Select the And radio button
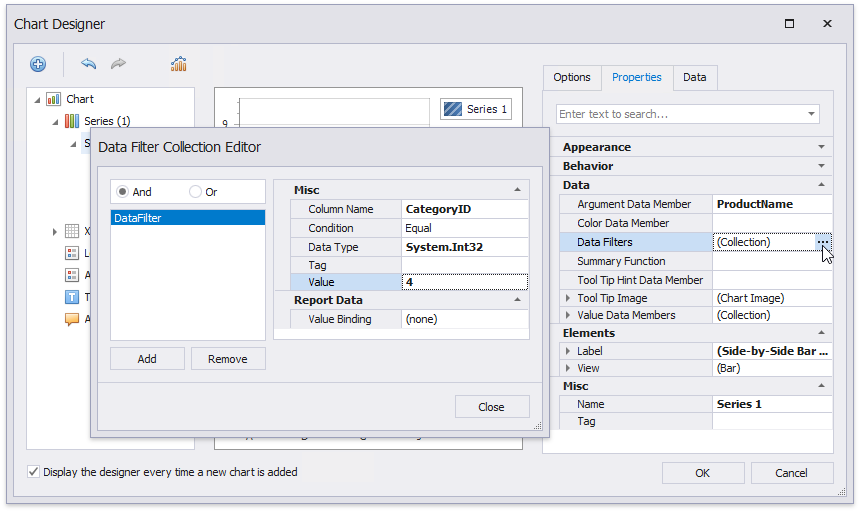The height and width of the screenshot is (512, 860). (123, 192)
